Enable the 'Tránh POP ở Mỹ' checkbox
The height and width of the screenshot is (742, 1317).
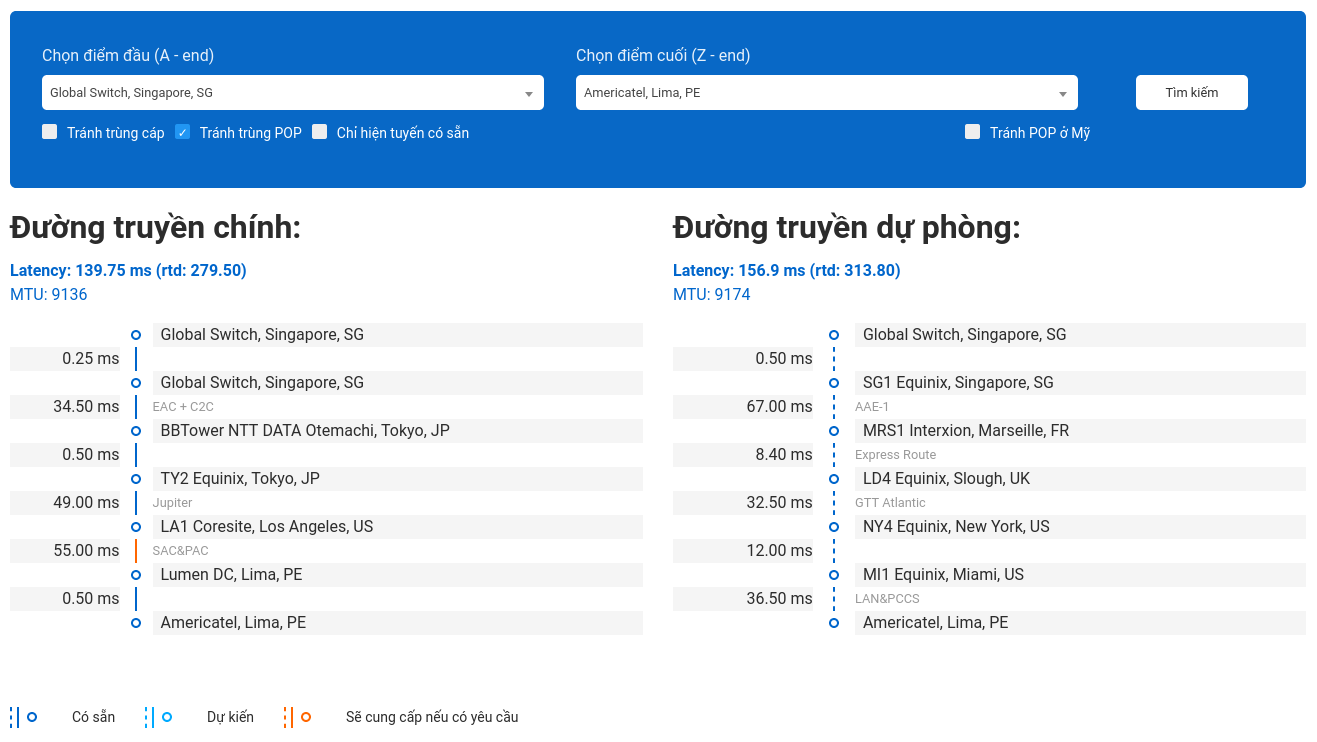pos(971,131)
